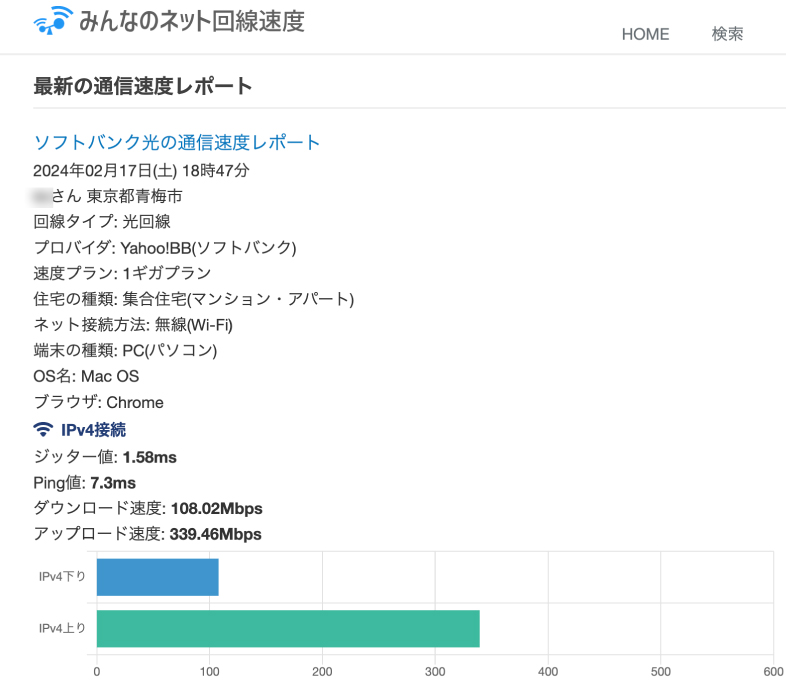Click the location text 東京都青梅市
The image size is (786, 681).
134,196
